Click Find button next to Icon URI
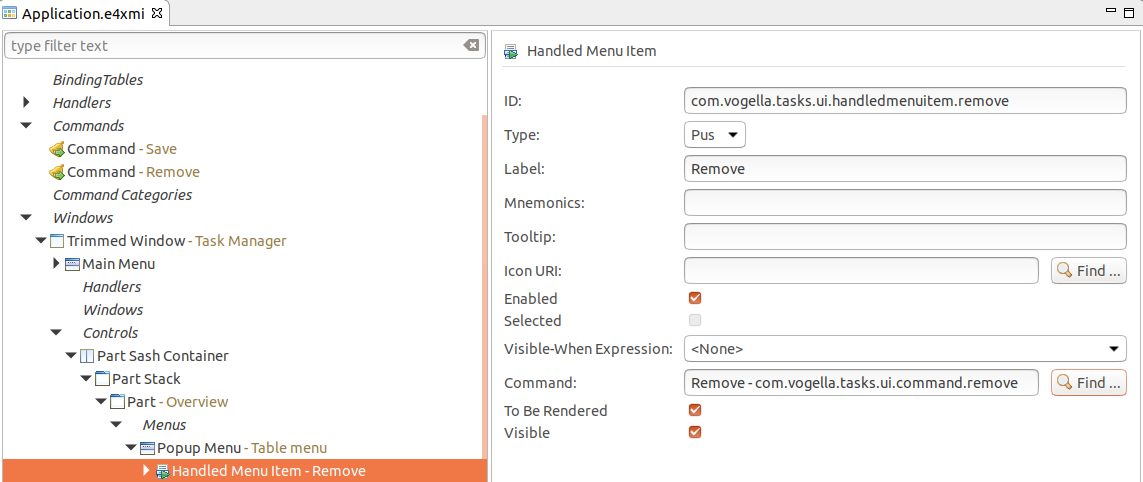Screen dimensions: 1143x482 point(1088,271)
